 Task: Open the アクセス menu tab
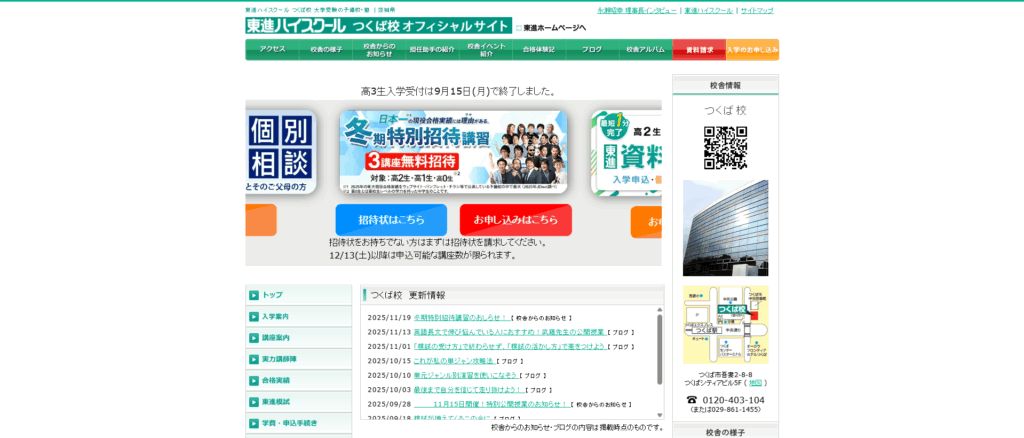coord(272,49)
